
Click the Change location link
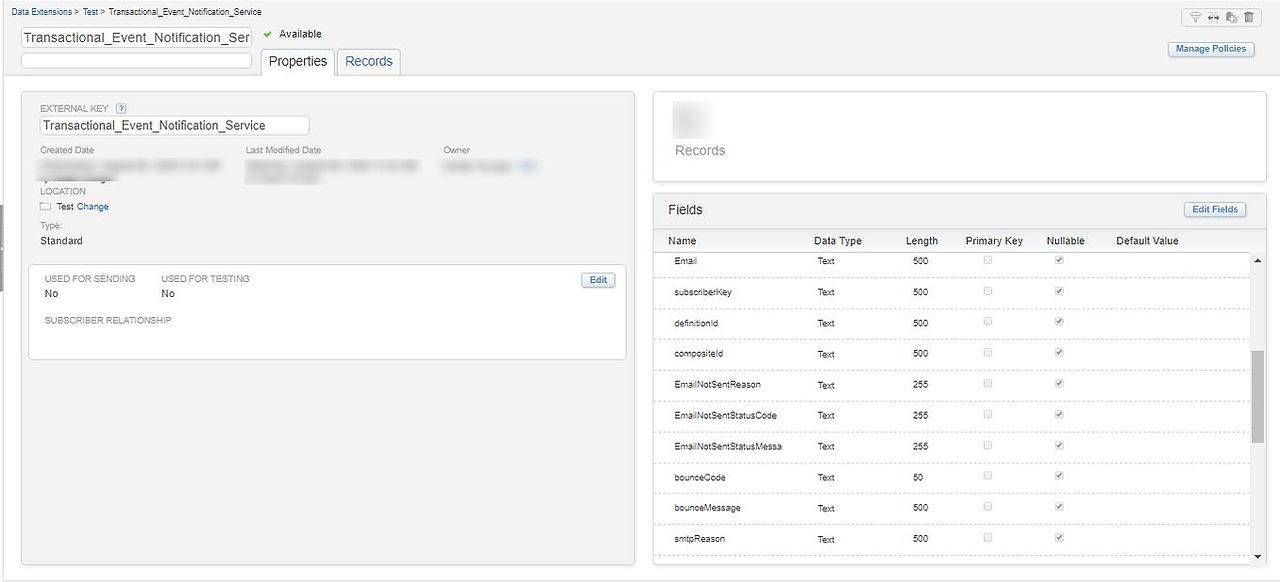93,207
